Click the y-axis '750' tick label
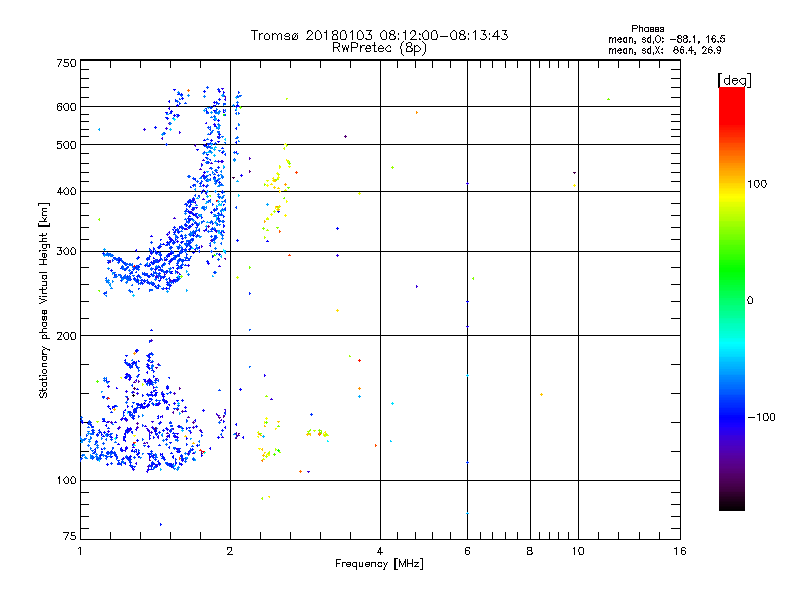 66,63
